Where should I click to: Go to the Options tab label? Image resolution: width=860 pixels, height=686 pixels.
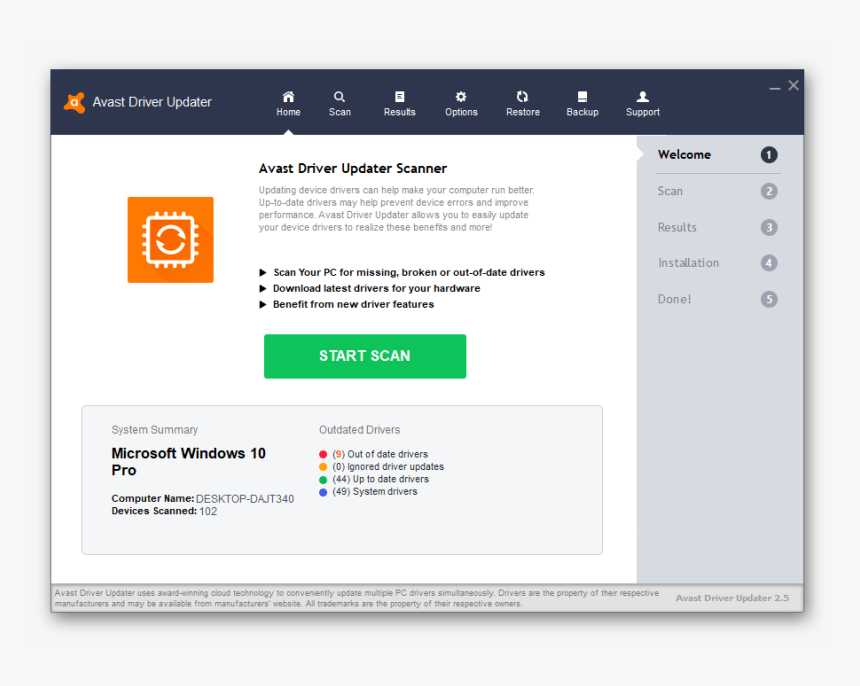tap(461, 112)
